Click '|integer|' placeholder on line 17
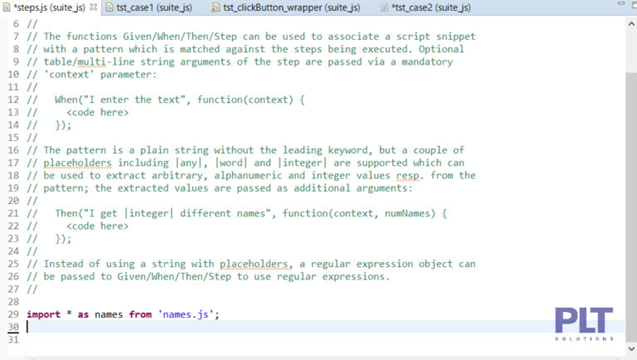The height and width of the screenshot is (360, 637). [x=302, y=163]
